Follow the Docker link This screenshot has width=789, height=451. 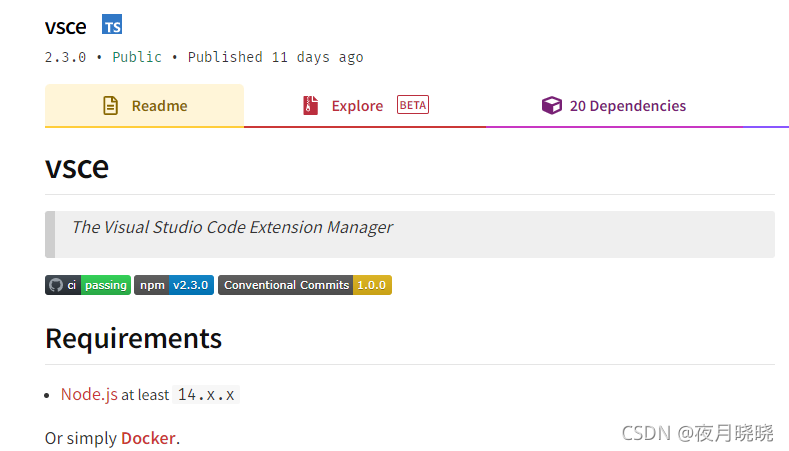coord(148,438)
